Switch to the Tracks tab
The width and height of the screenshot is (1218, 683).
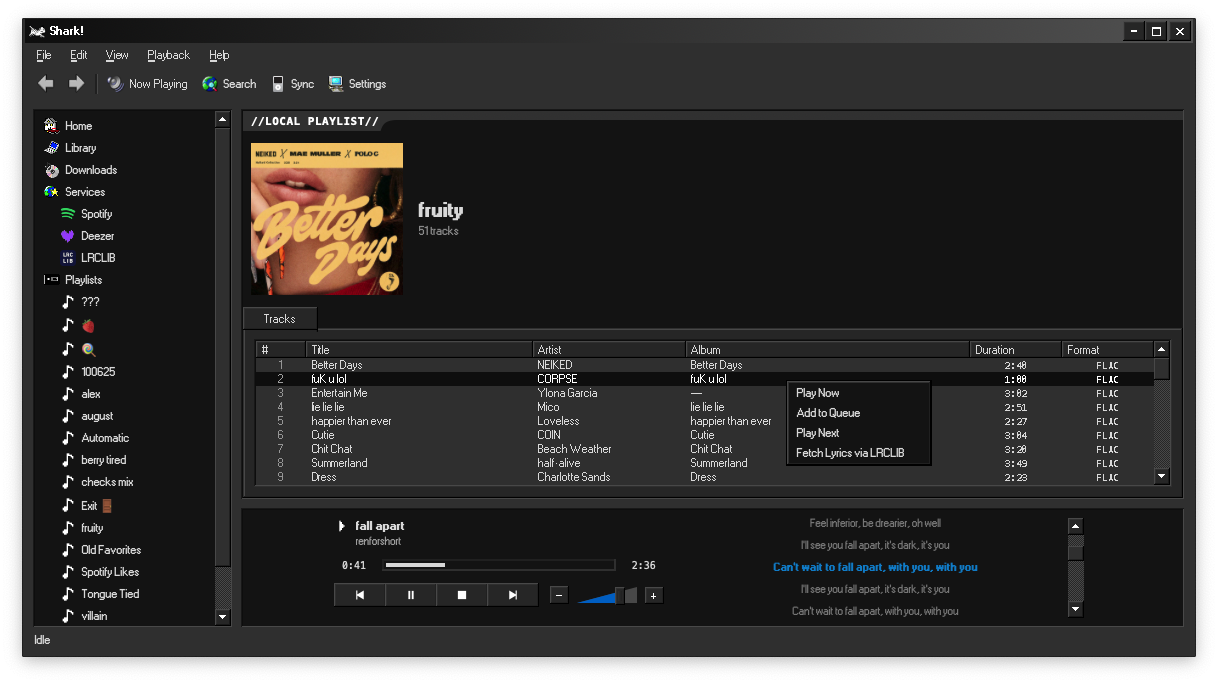pyautogui.click(x=279, y=318)
